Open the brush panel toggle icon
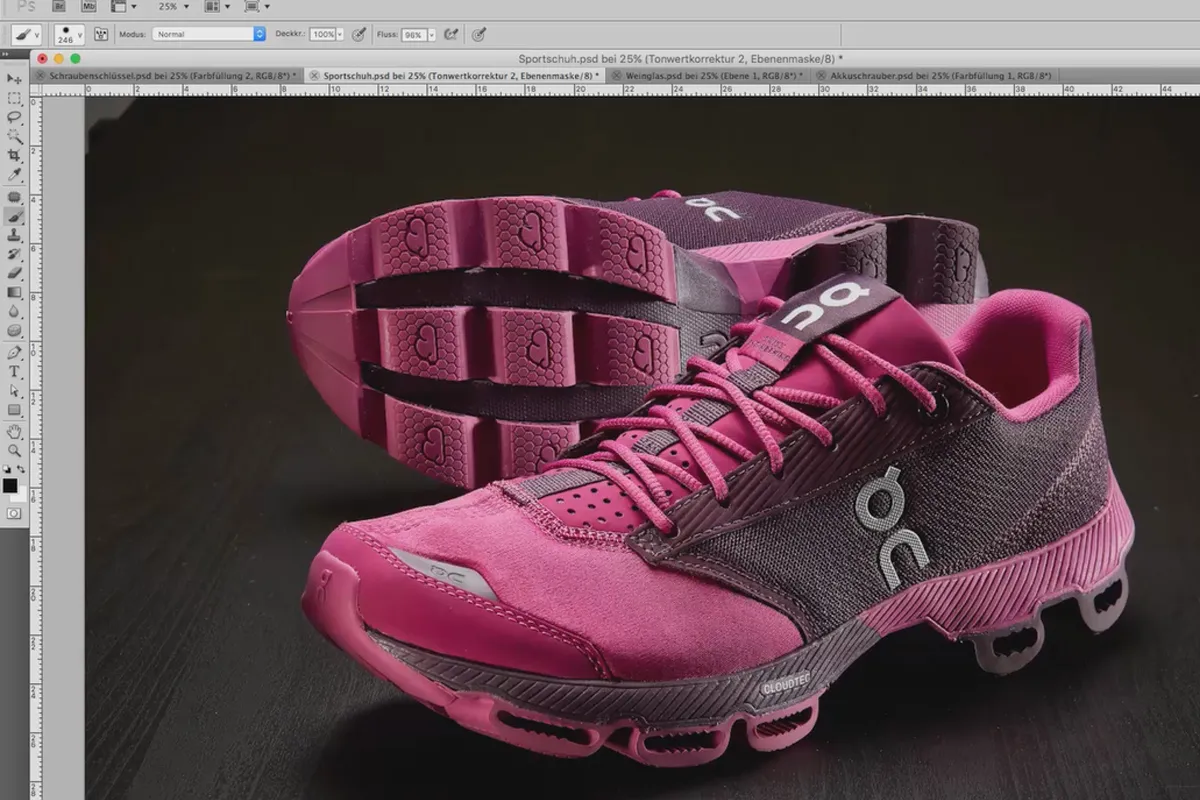1200x800 pixels. click(x=100, y=34)
